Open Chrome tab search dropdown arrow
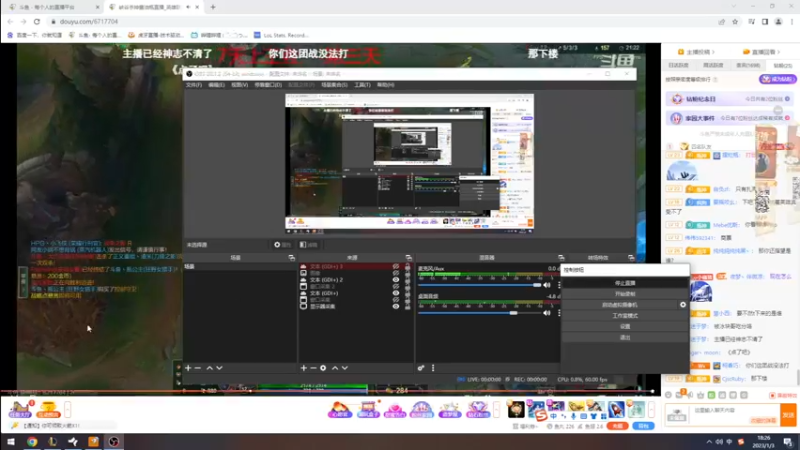This screenshot has width=800, height=450. click(x=734, y=7)
